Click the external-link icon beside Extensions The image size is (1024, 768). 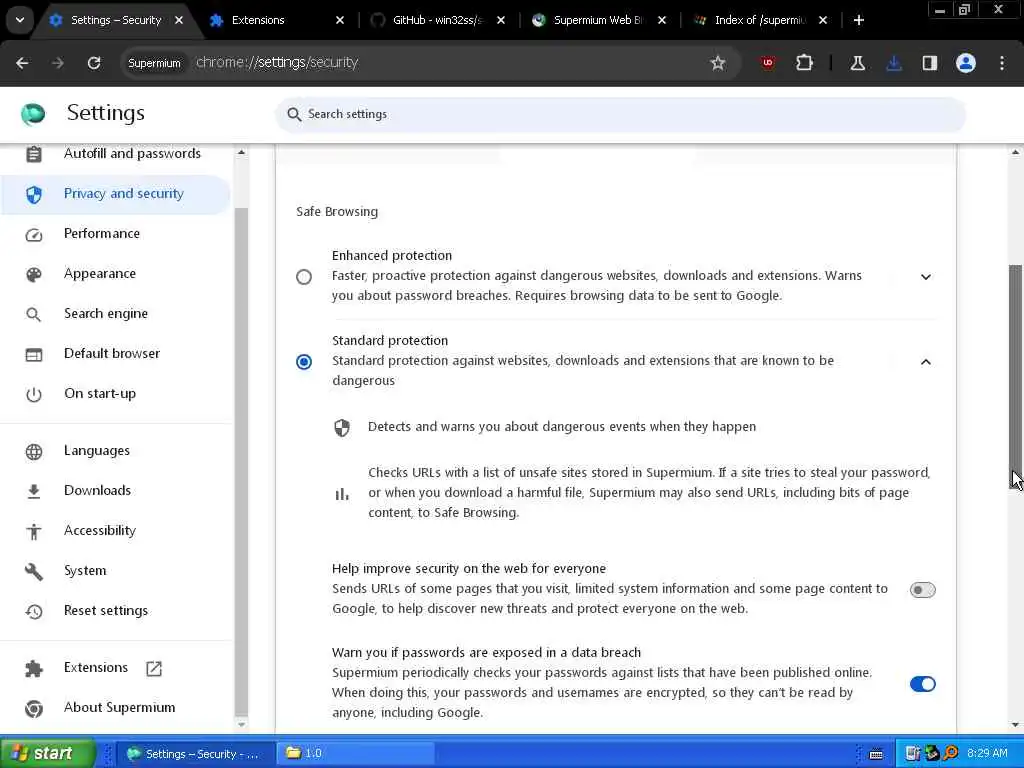point(154,668)
